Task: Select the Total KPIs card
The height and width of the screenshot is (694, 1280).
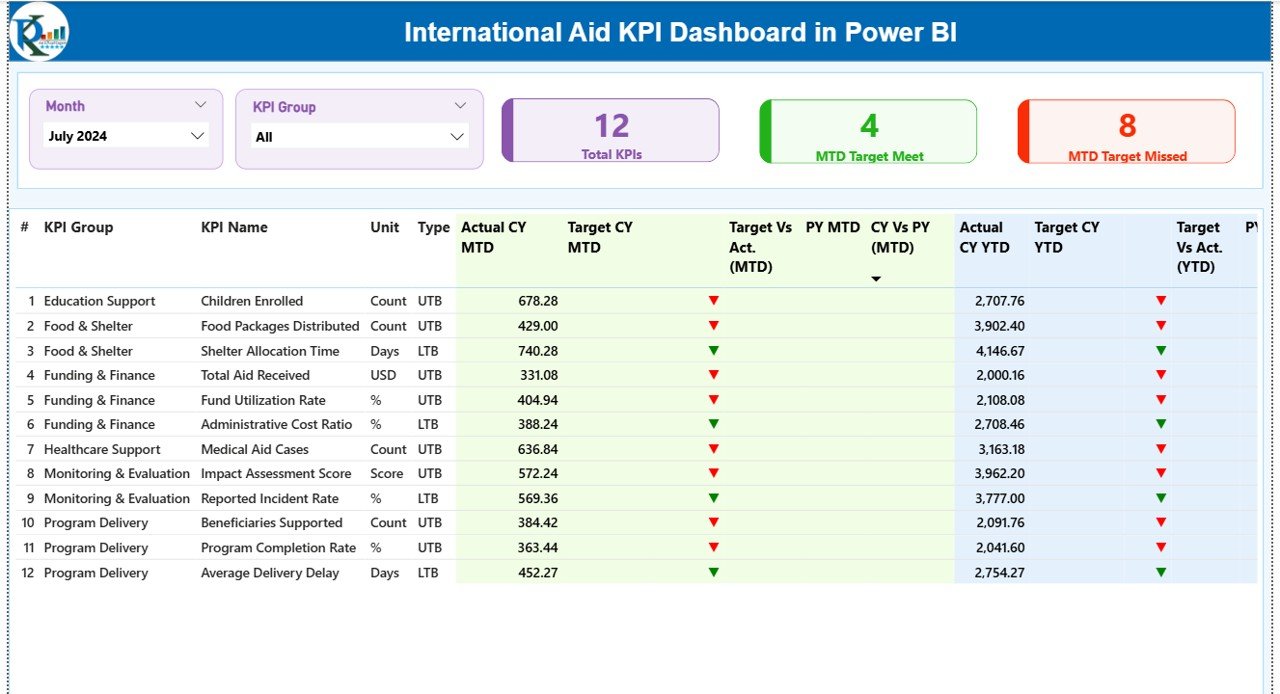Action: coord(611,130)
